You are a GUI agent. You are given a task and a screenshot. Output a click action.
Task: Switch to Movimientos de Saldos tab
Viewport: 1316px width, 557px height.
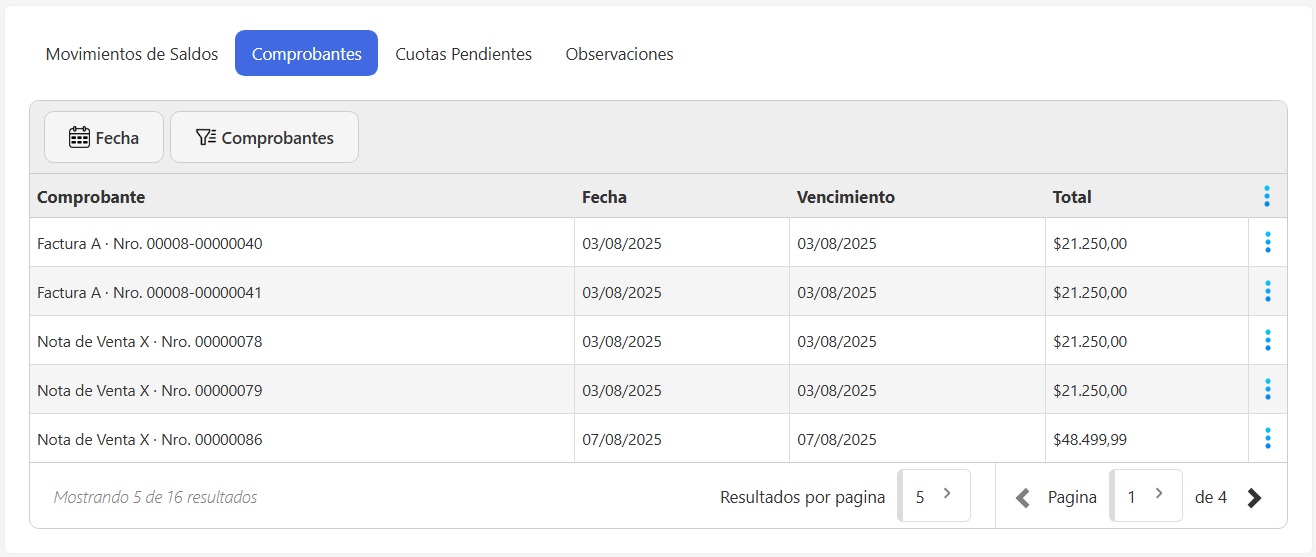pyautogui.click(x=132, y=54)
